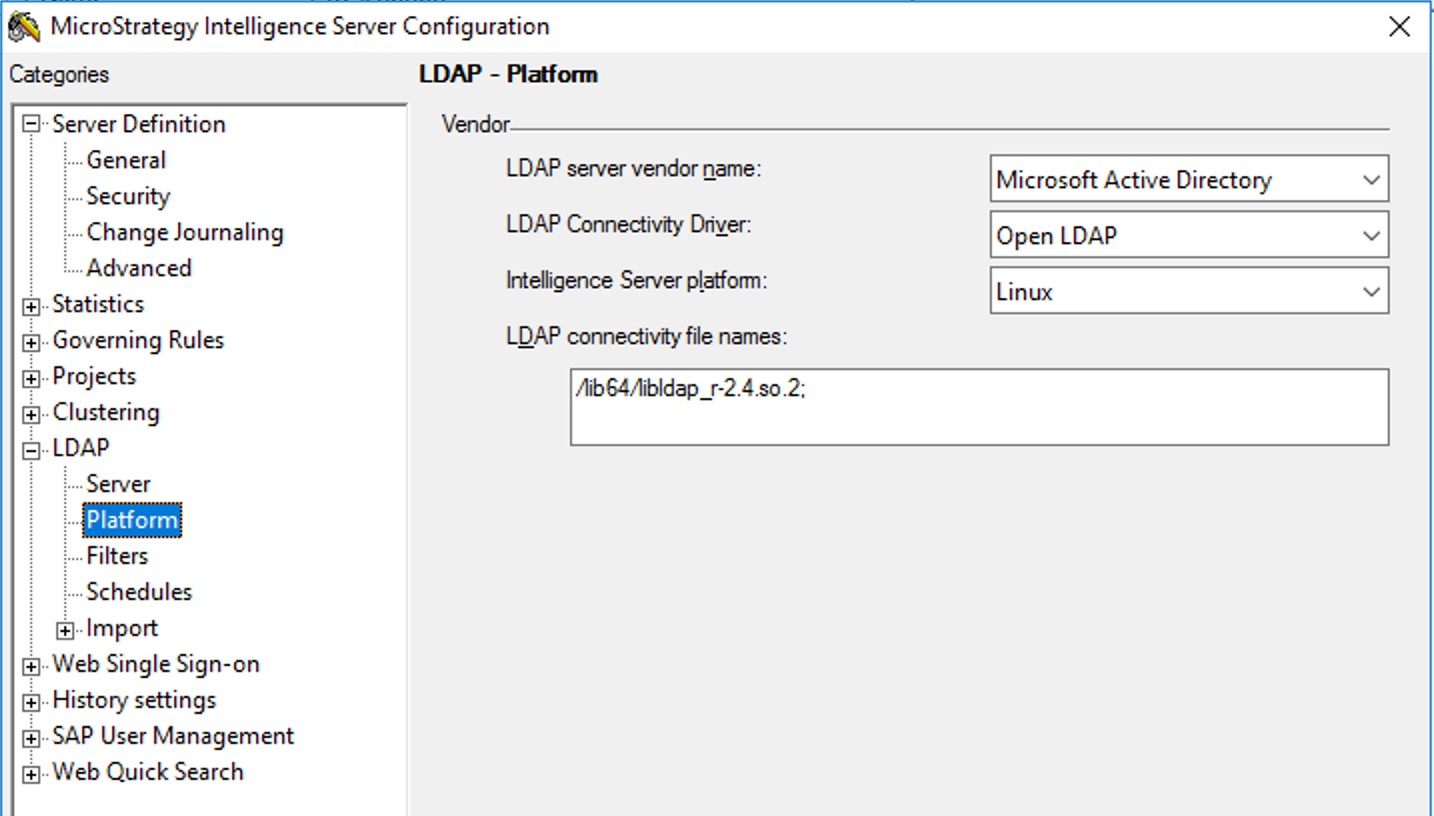Open the LDAP Connectivity Driver dropdown

point(1371,235)
